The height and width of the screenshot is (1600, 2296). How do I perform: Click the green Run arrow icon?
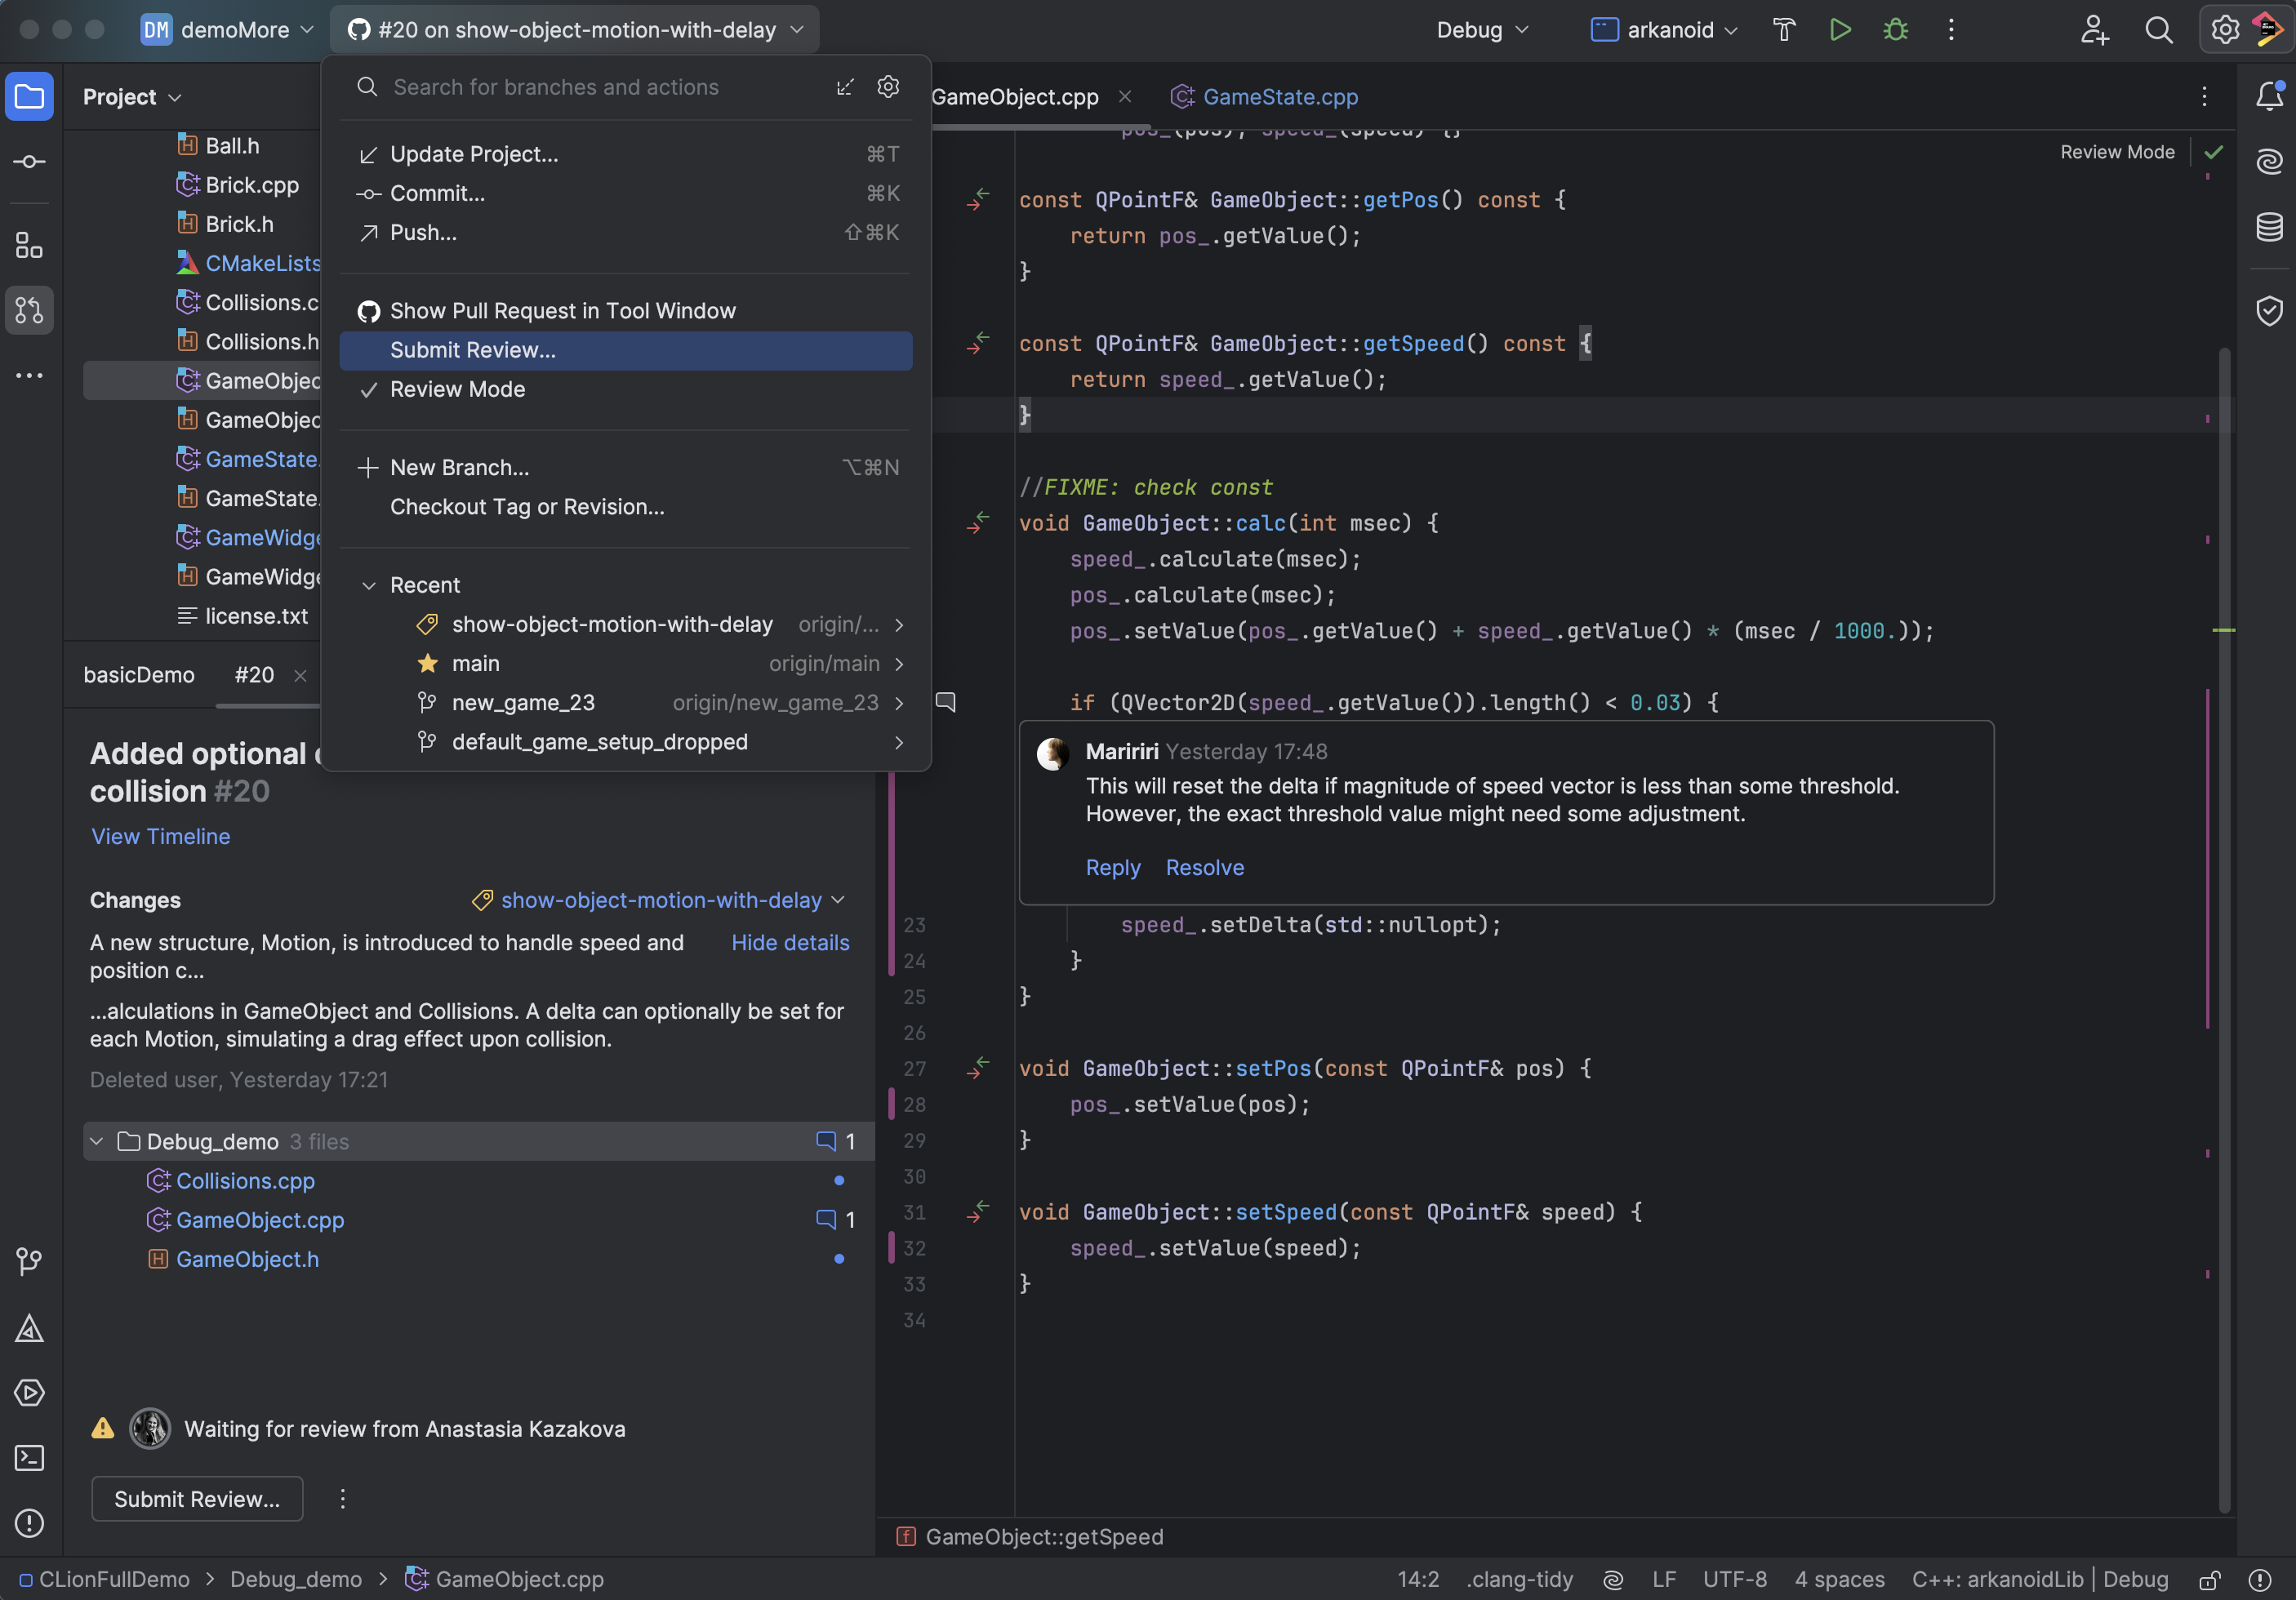point(1840,30)
